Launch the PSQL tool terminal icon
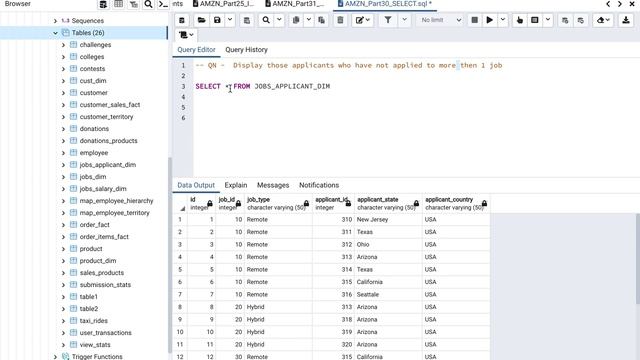Viewport: 640px width, 360px height. (163, 4)
